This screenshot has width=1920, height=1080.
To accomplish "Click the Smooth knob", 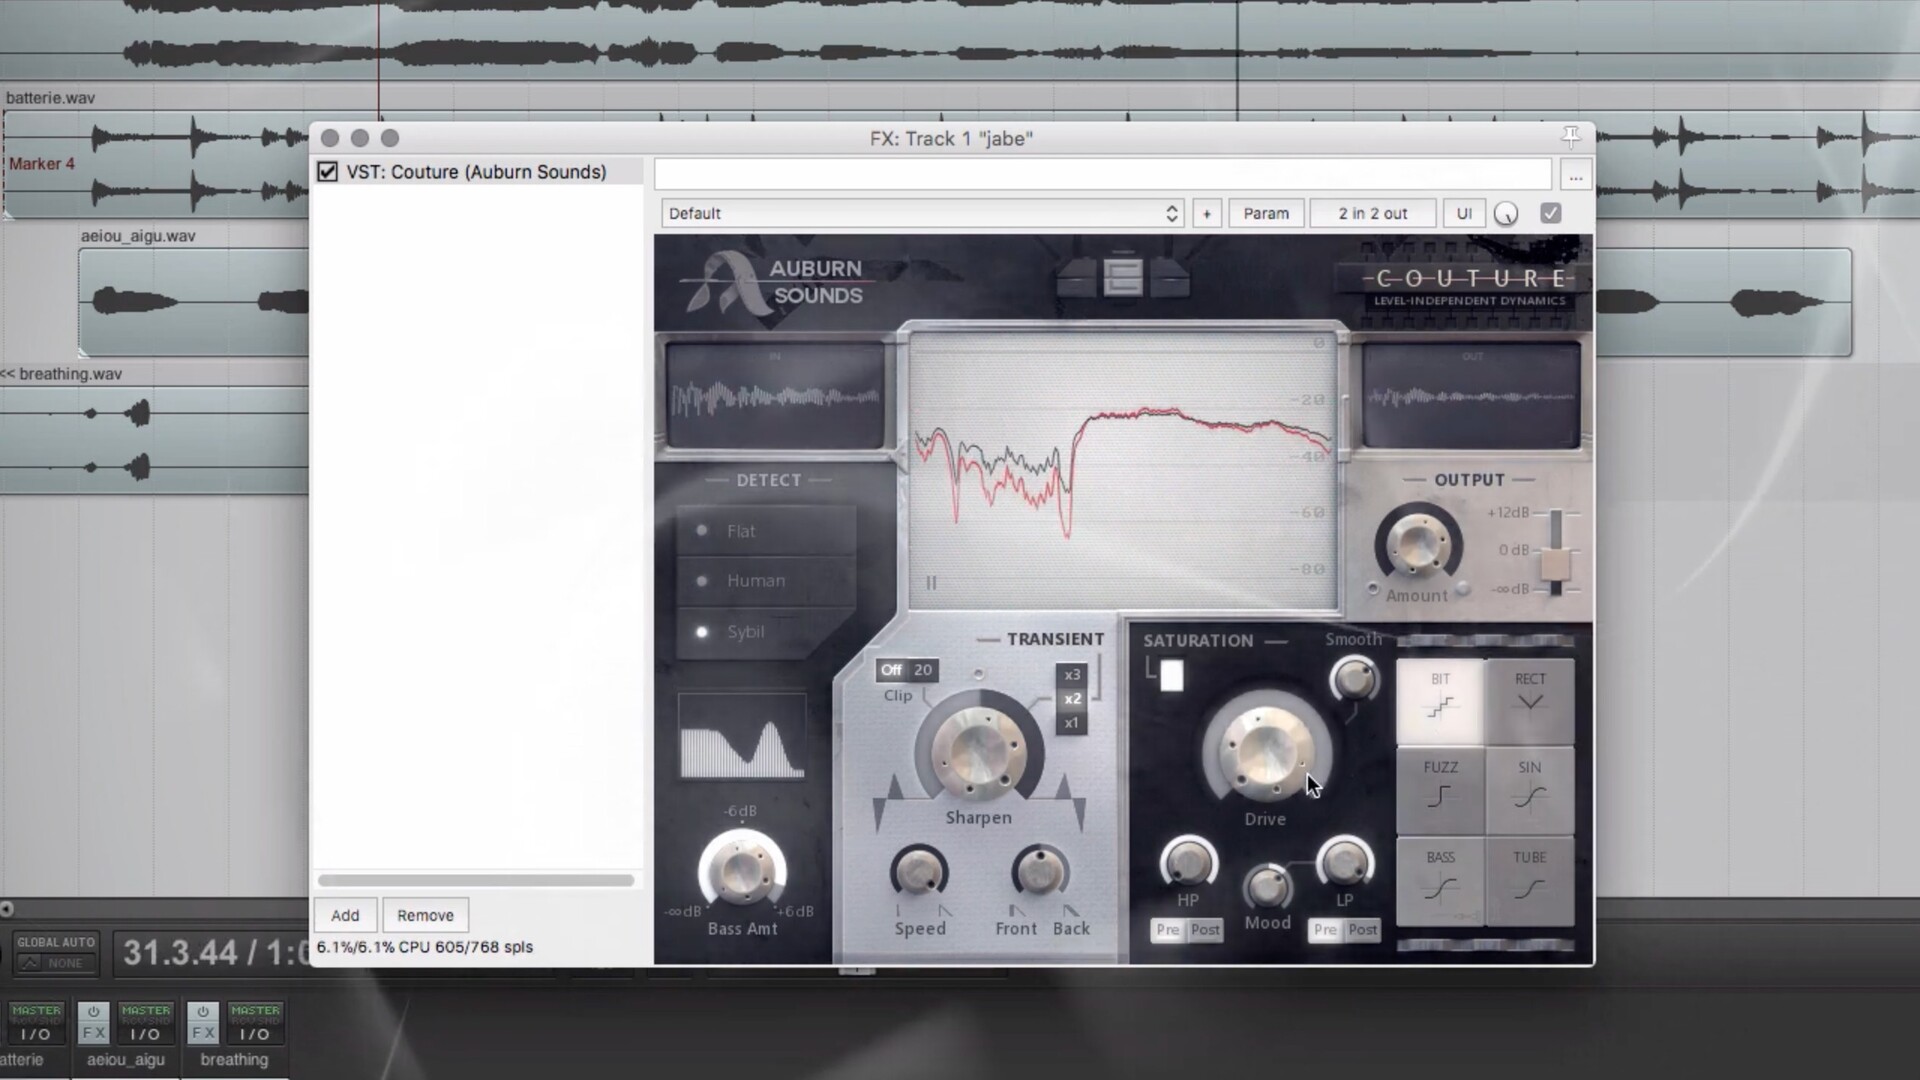I will click(x=1354, y=679).
